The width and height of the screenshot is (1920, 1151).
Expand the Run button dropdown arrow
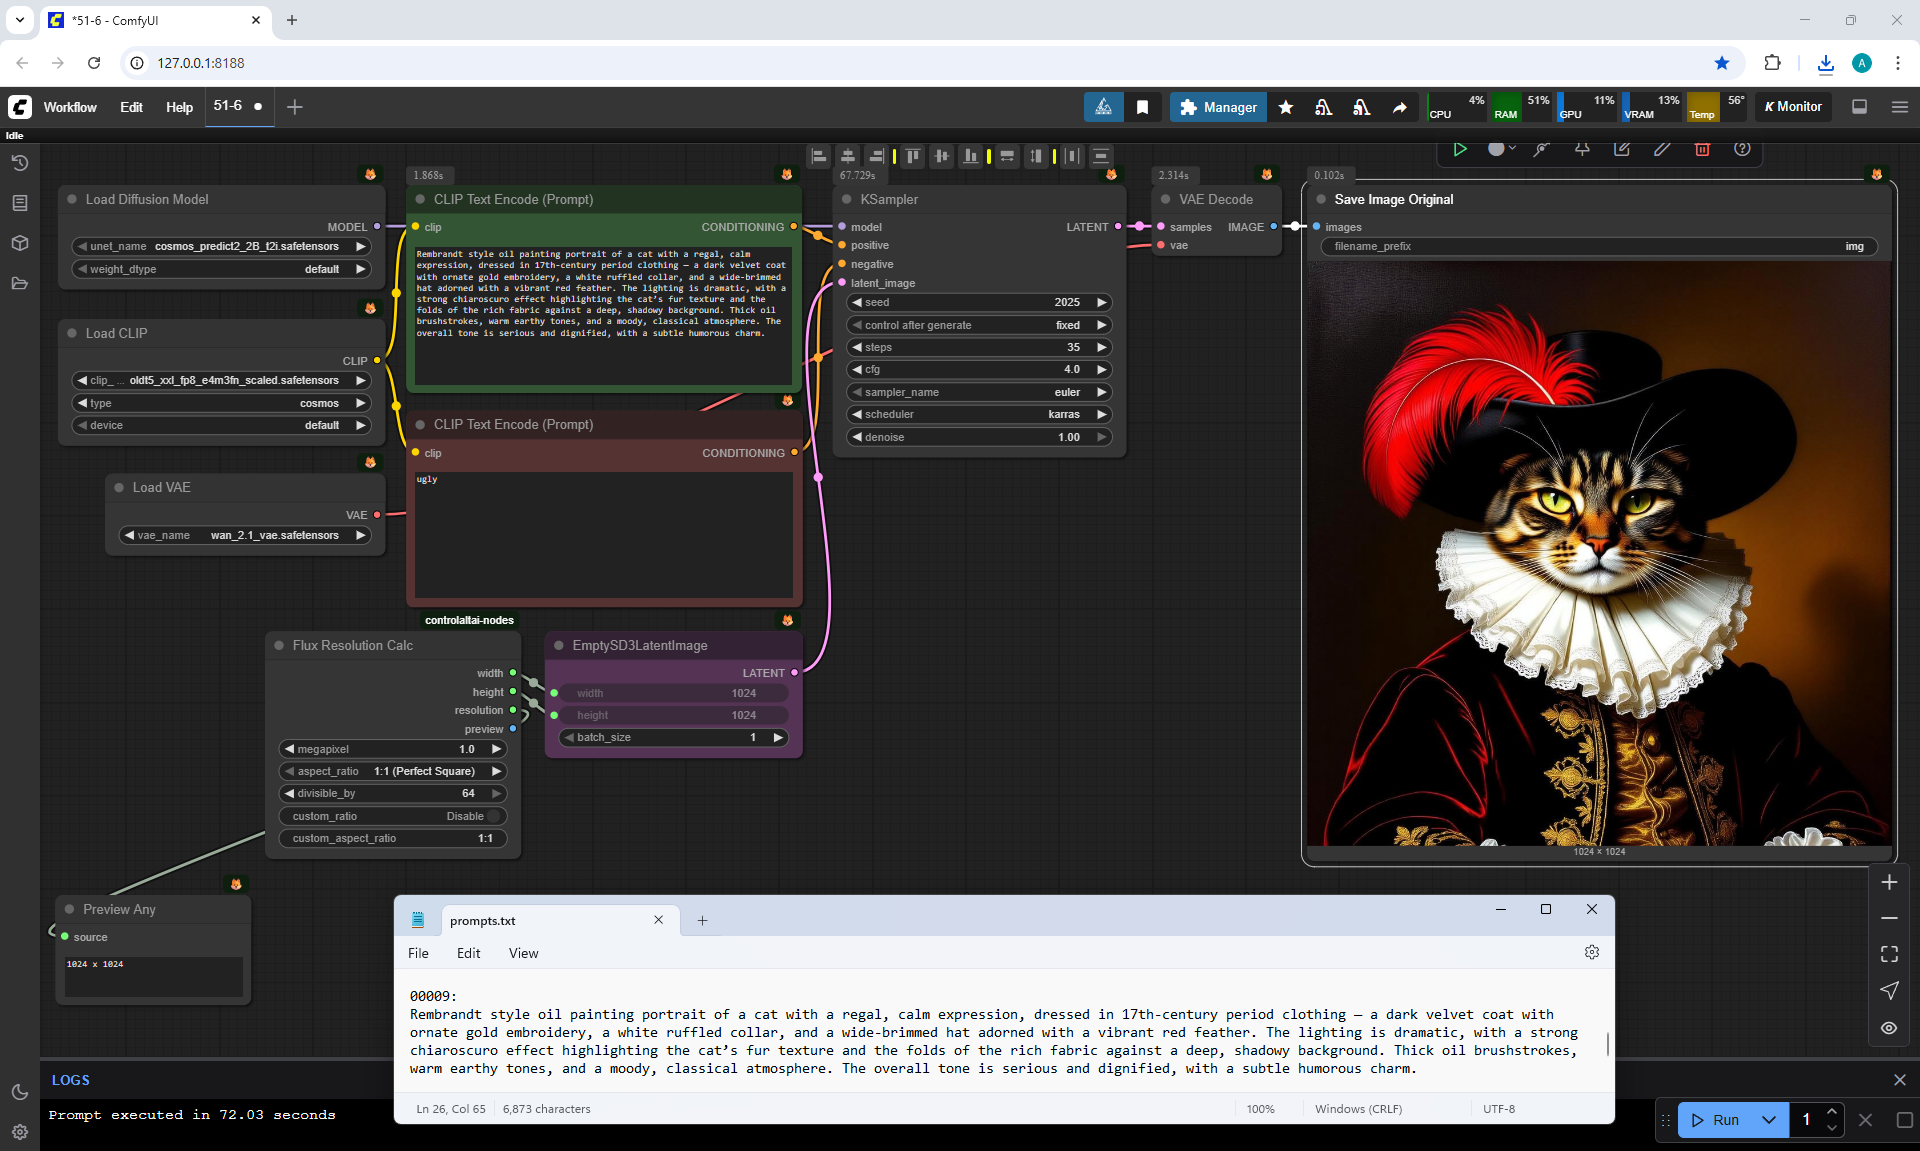pos(1768,1120)
